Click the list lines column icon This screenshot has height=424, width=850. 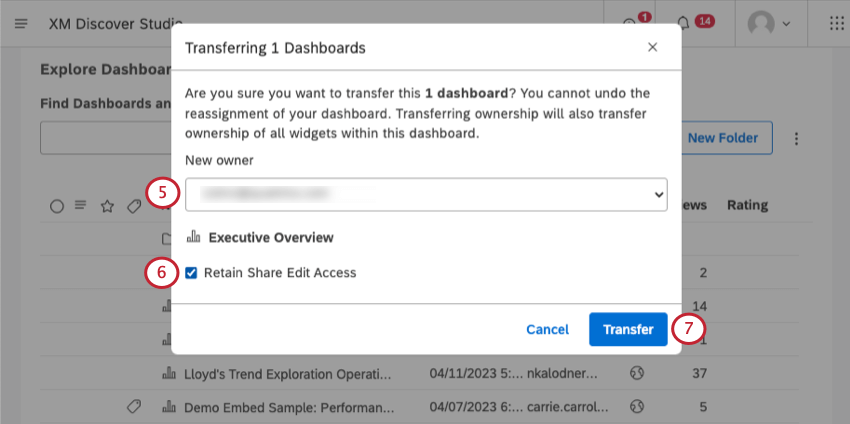pos(81,206)
